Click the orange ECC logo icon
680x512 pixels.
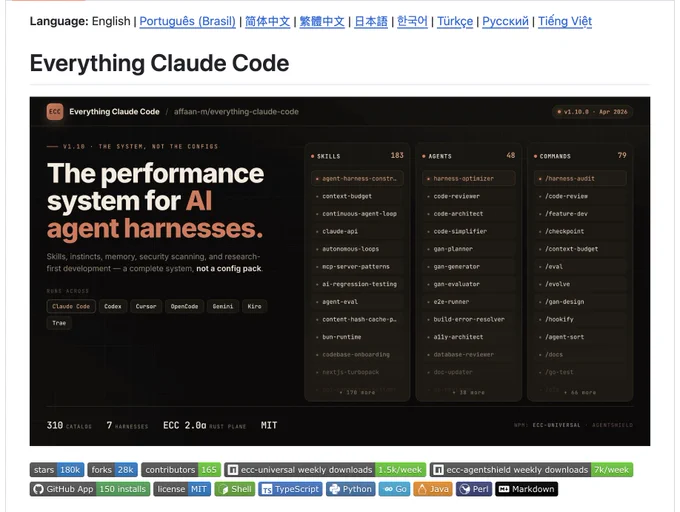55,111
